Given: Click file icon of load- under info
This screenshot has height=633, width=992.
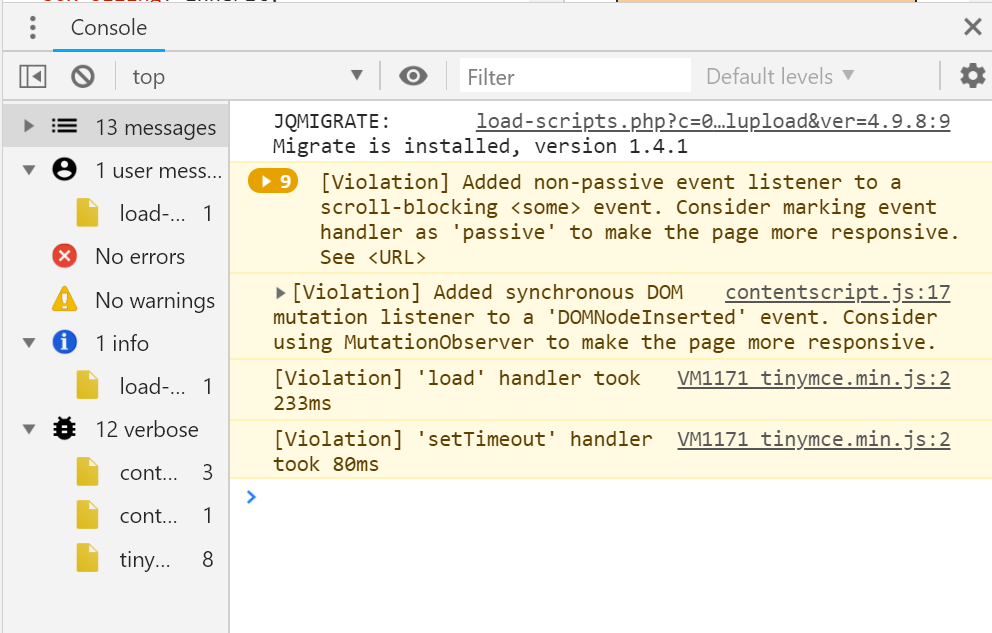Looking at the screenshot, I should tap(87, 386).
